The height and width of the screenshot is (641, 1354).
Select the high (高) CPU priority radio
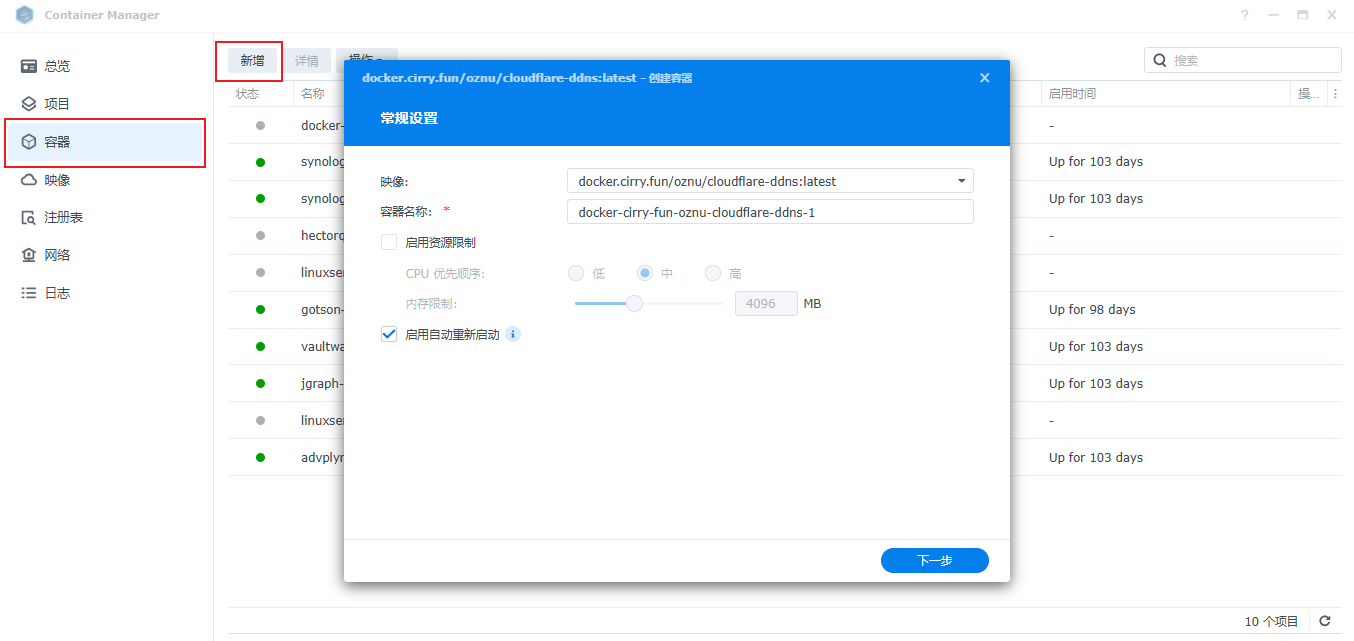(x=713, y=273)
